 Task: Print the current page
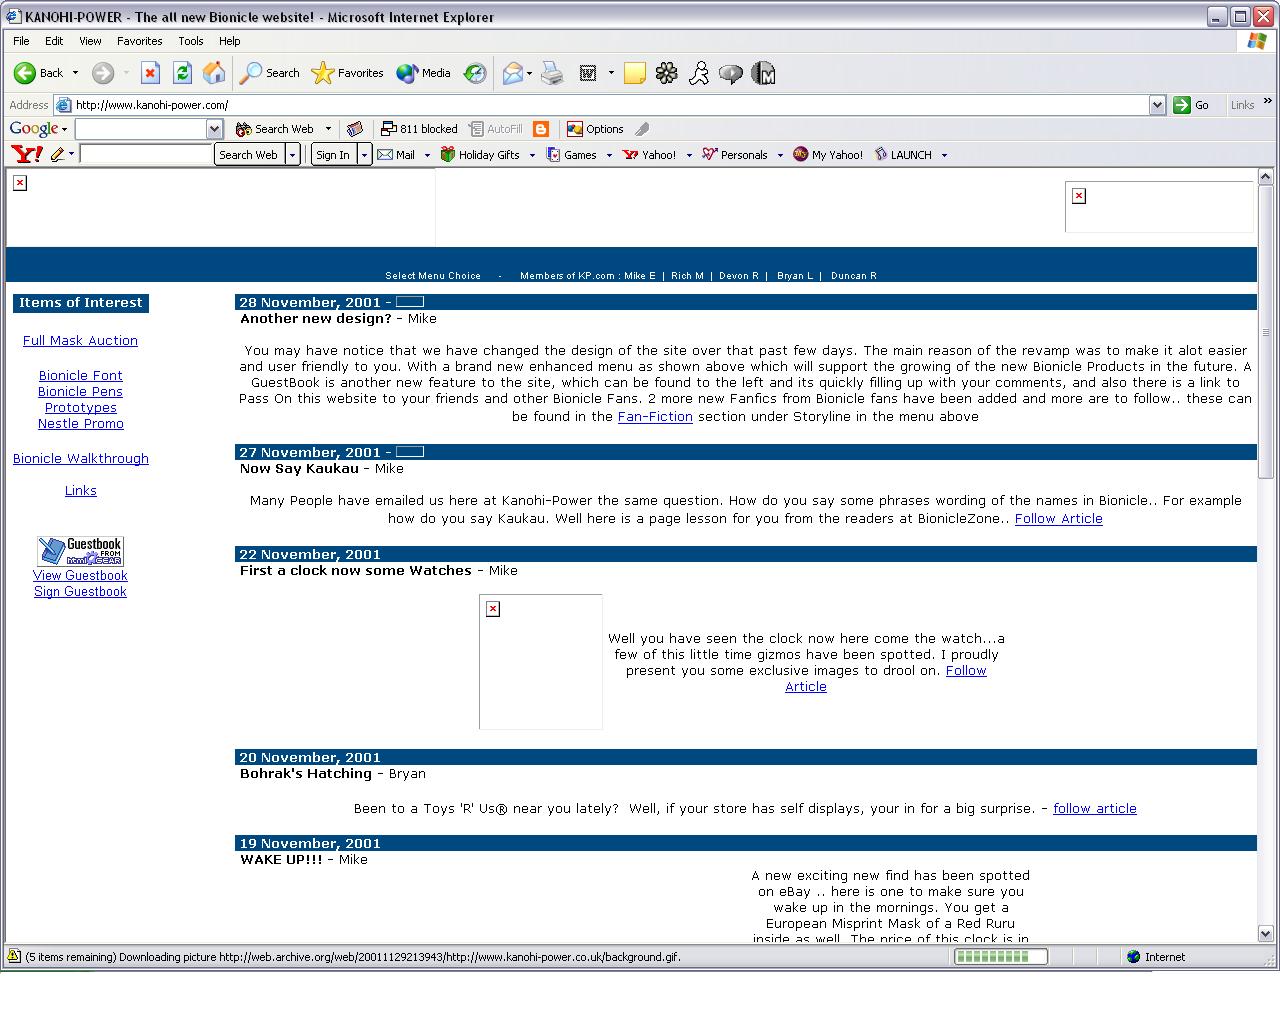coord(552,73)
